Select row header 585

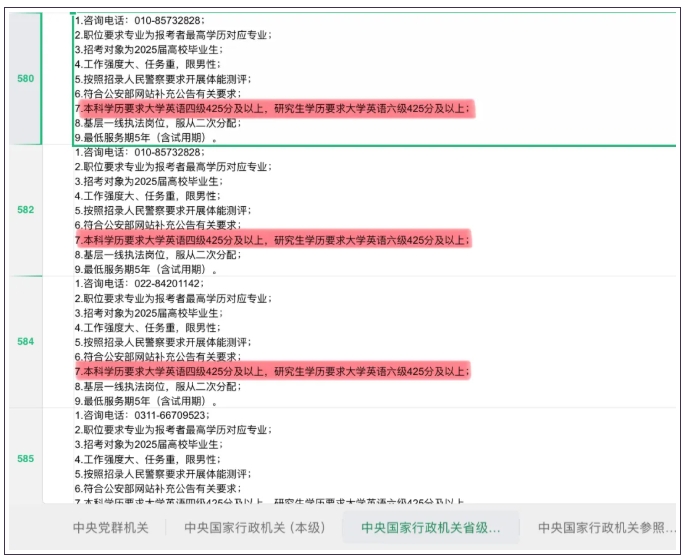pyautogui.click(x=25, y=458)
